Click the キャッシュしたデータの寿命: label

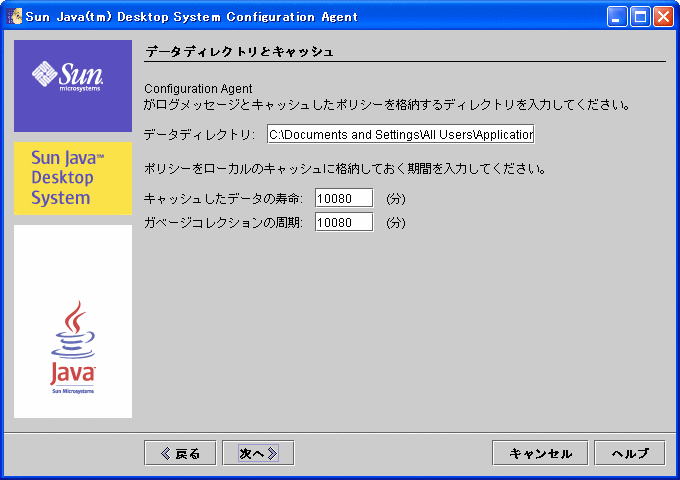[223, 199]
